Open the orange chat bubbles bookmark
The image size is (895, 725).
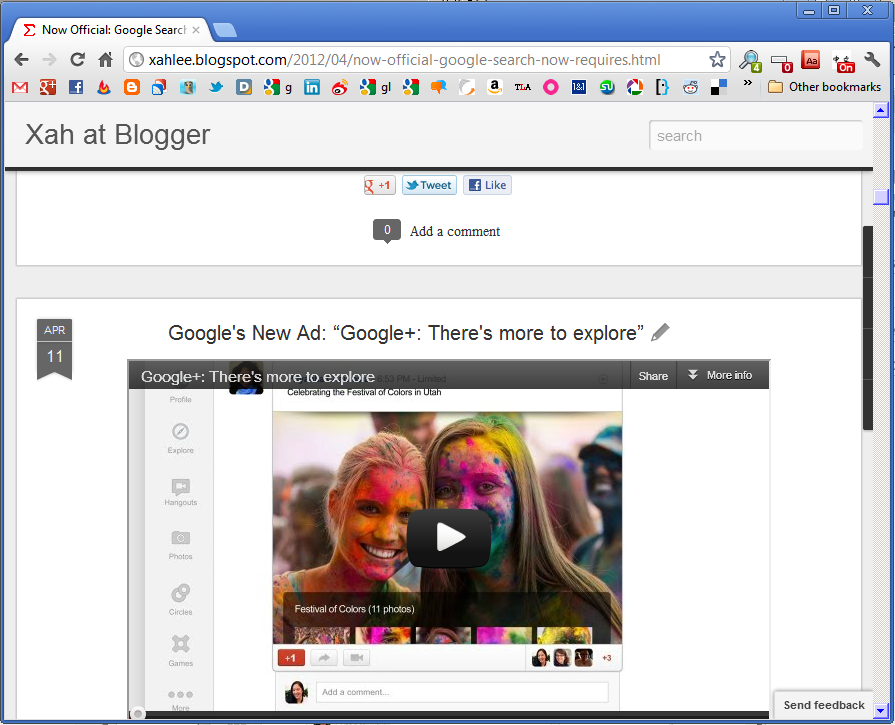click(438, 87)
